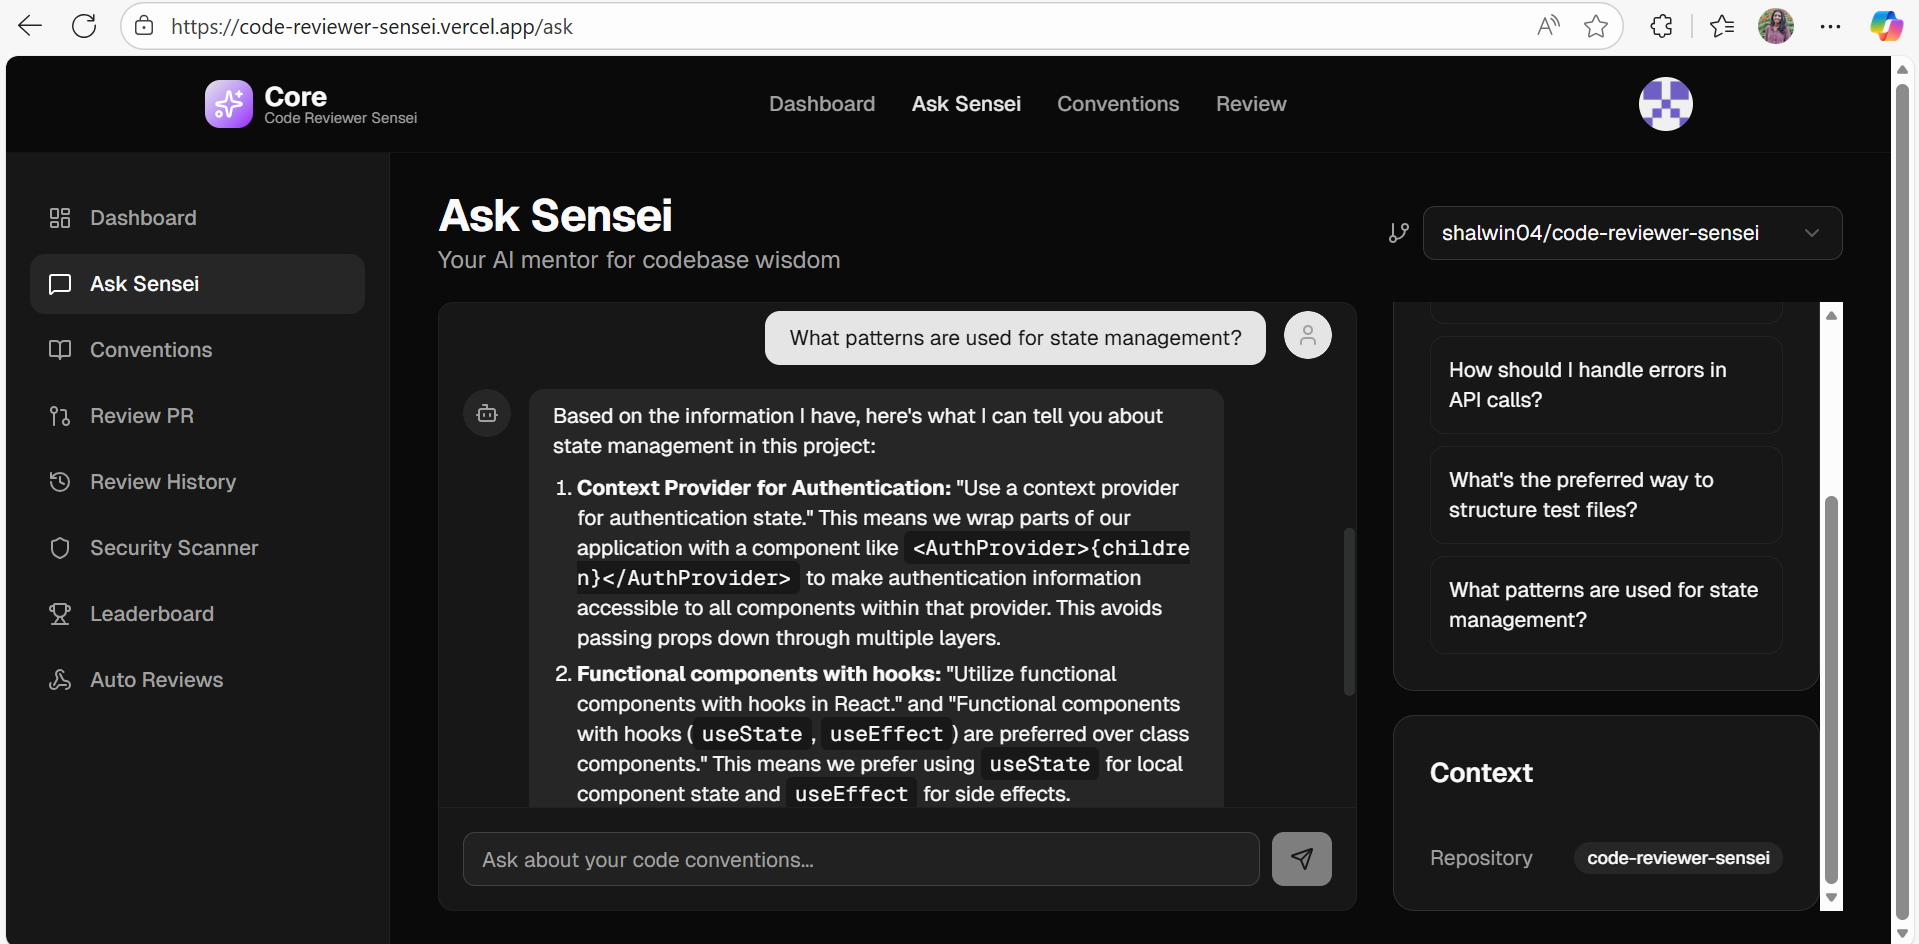Click the "Ask about your code conventions" input

[860, 859]
